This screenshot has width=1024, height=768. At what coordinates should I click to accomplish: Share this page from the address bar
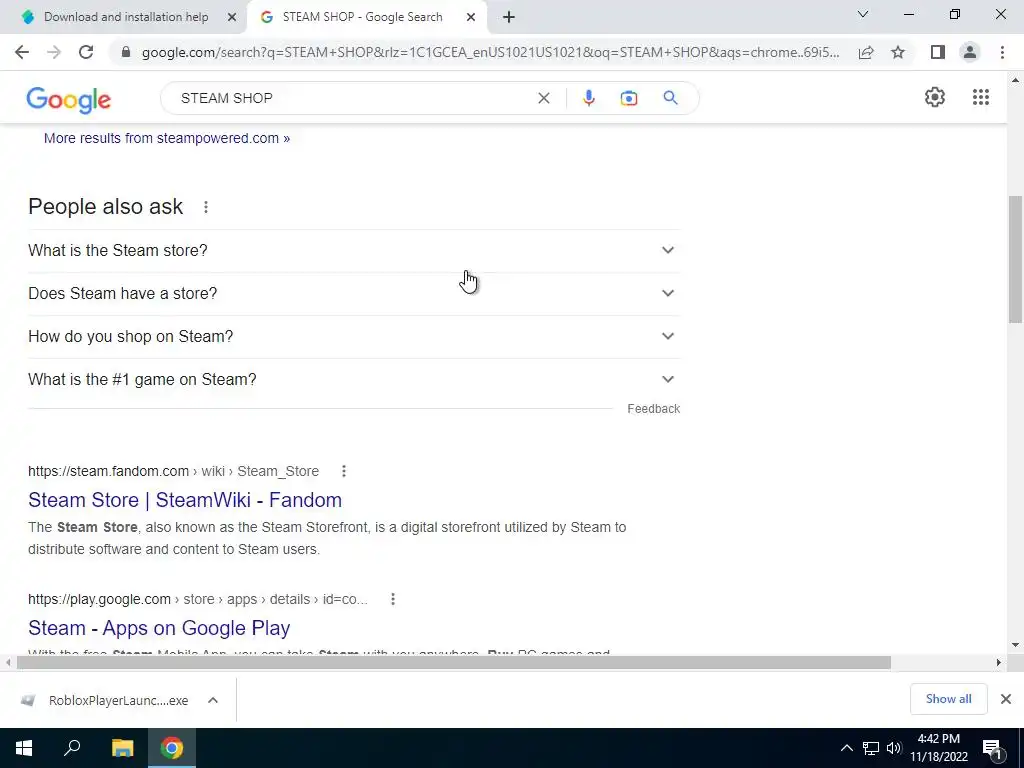coord(866,52)
